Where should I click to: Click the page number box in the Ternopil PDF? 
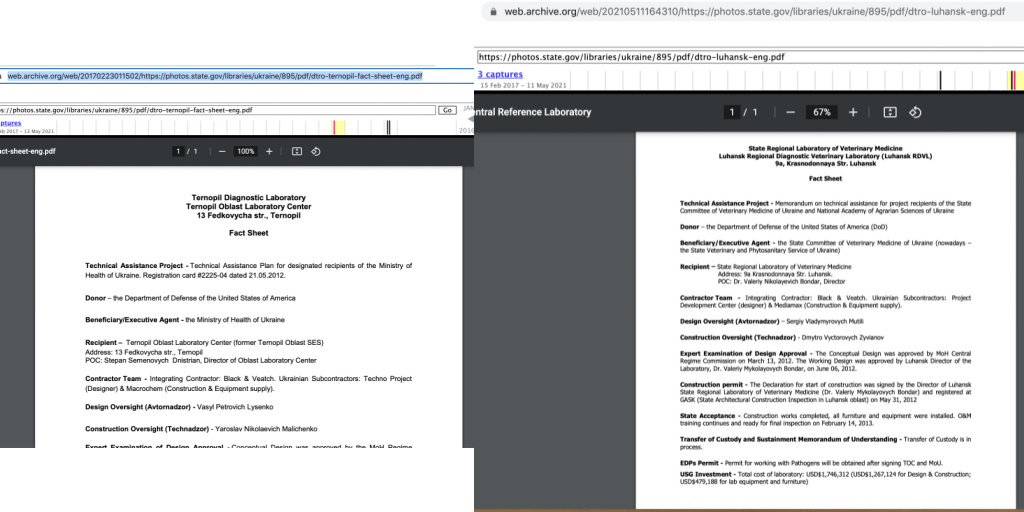179,151
